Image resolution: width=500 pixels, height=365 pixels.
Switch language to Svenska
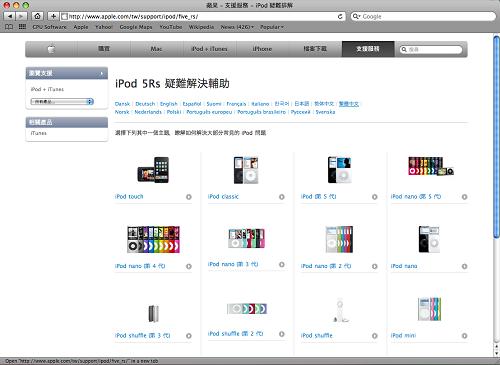click(325, 112)
